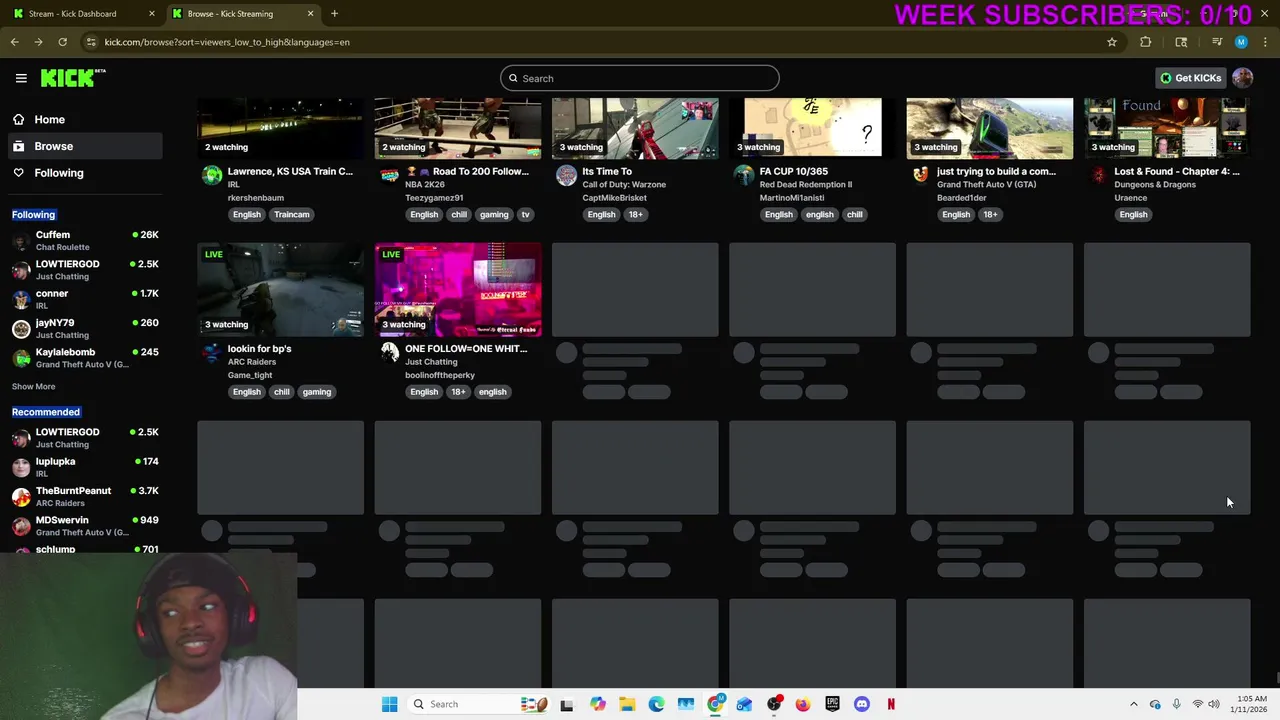Open ONE FOLLOW=ONE WHIT... stream thumbnail
The image size is (1280, 720).
tap(457, 289)
